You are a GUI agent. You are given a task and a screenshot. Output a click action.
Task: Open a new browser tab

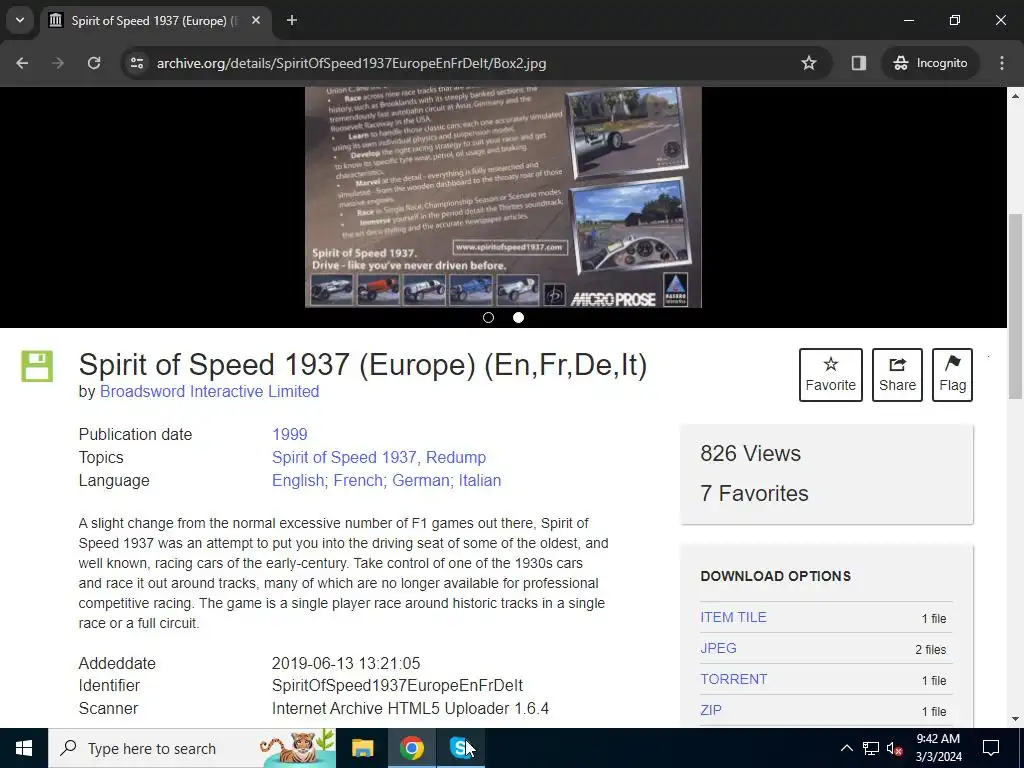click(292, 21)
